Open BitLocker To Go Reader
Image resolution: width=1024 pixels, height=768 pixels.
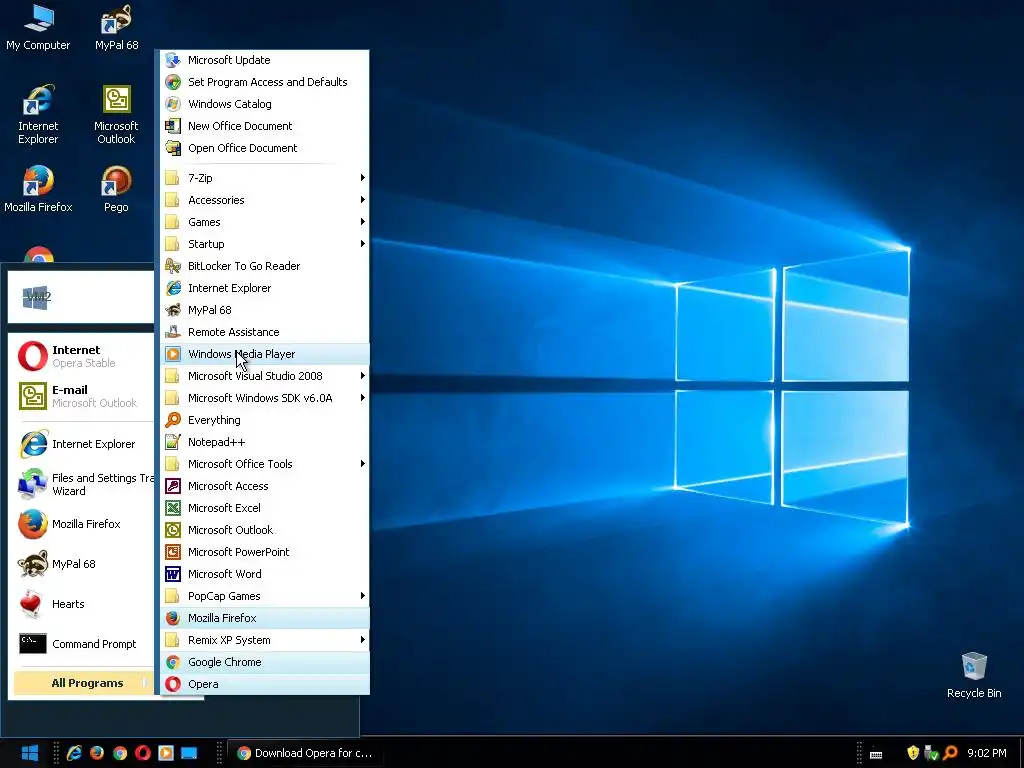tap(265, 266)
